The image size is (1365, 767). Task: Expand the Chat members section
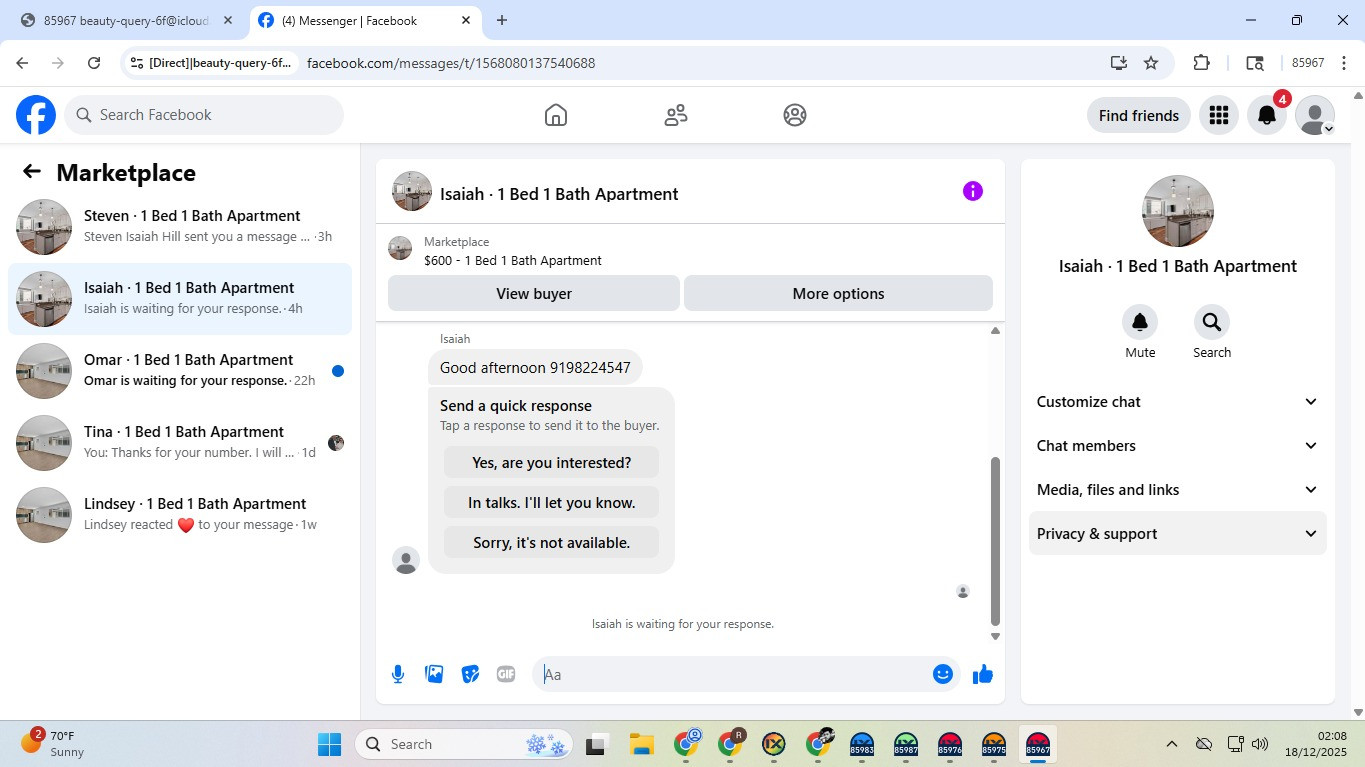[1178, 446]
